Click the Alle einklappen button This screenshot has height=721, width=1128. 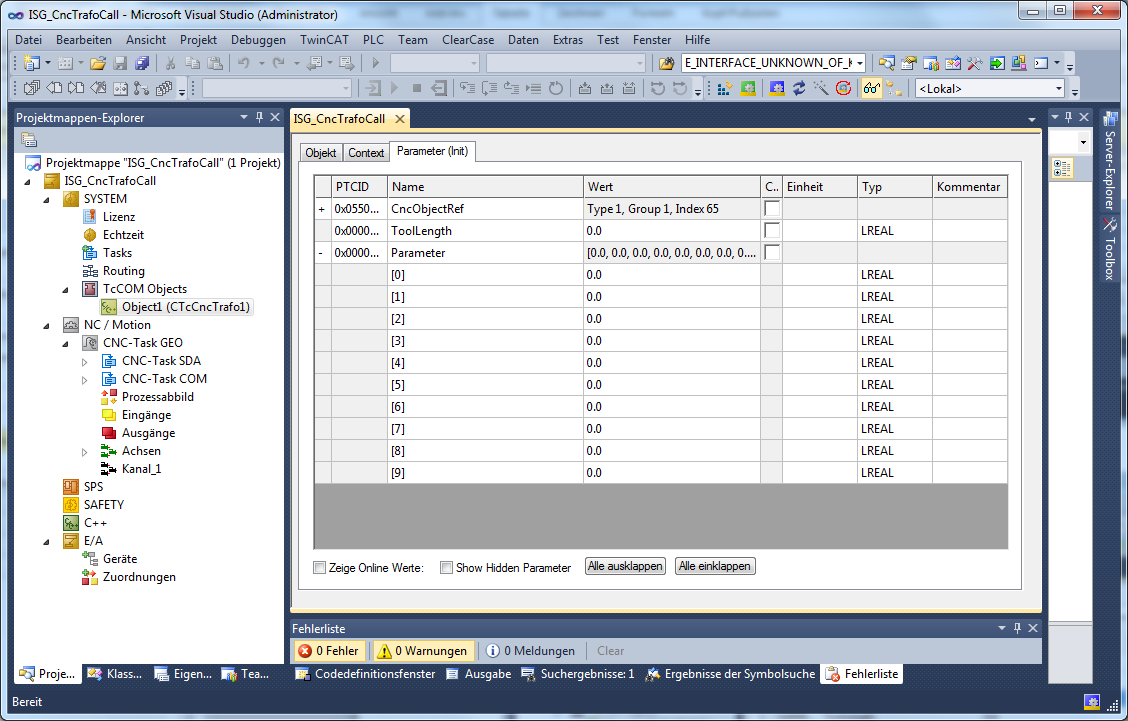point(715,566)
